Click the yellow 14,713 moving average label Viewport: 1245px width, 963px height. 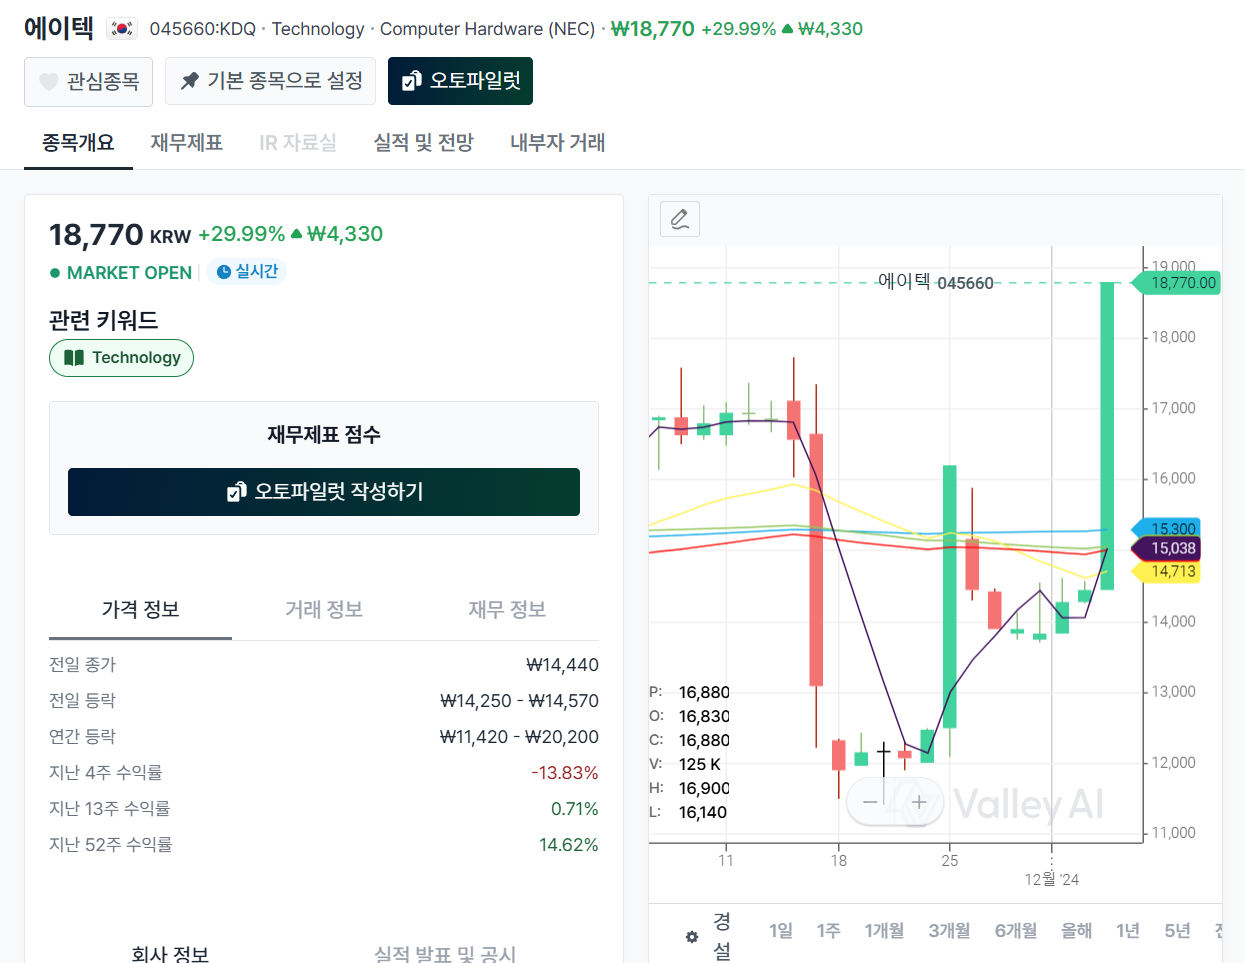coord(1172,572)
